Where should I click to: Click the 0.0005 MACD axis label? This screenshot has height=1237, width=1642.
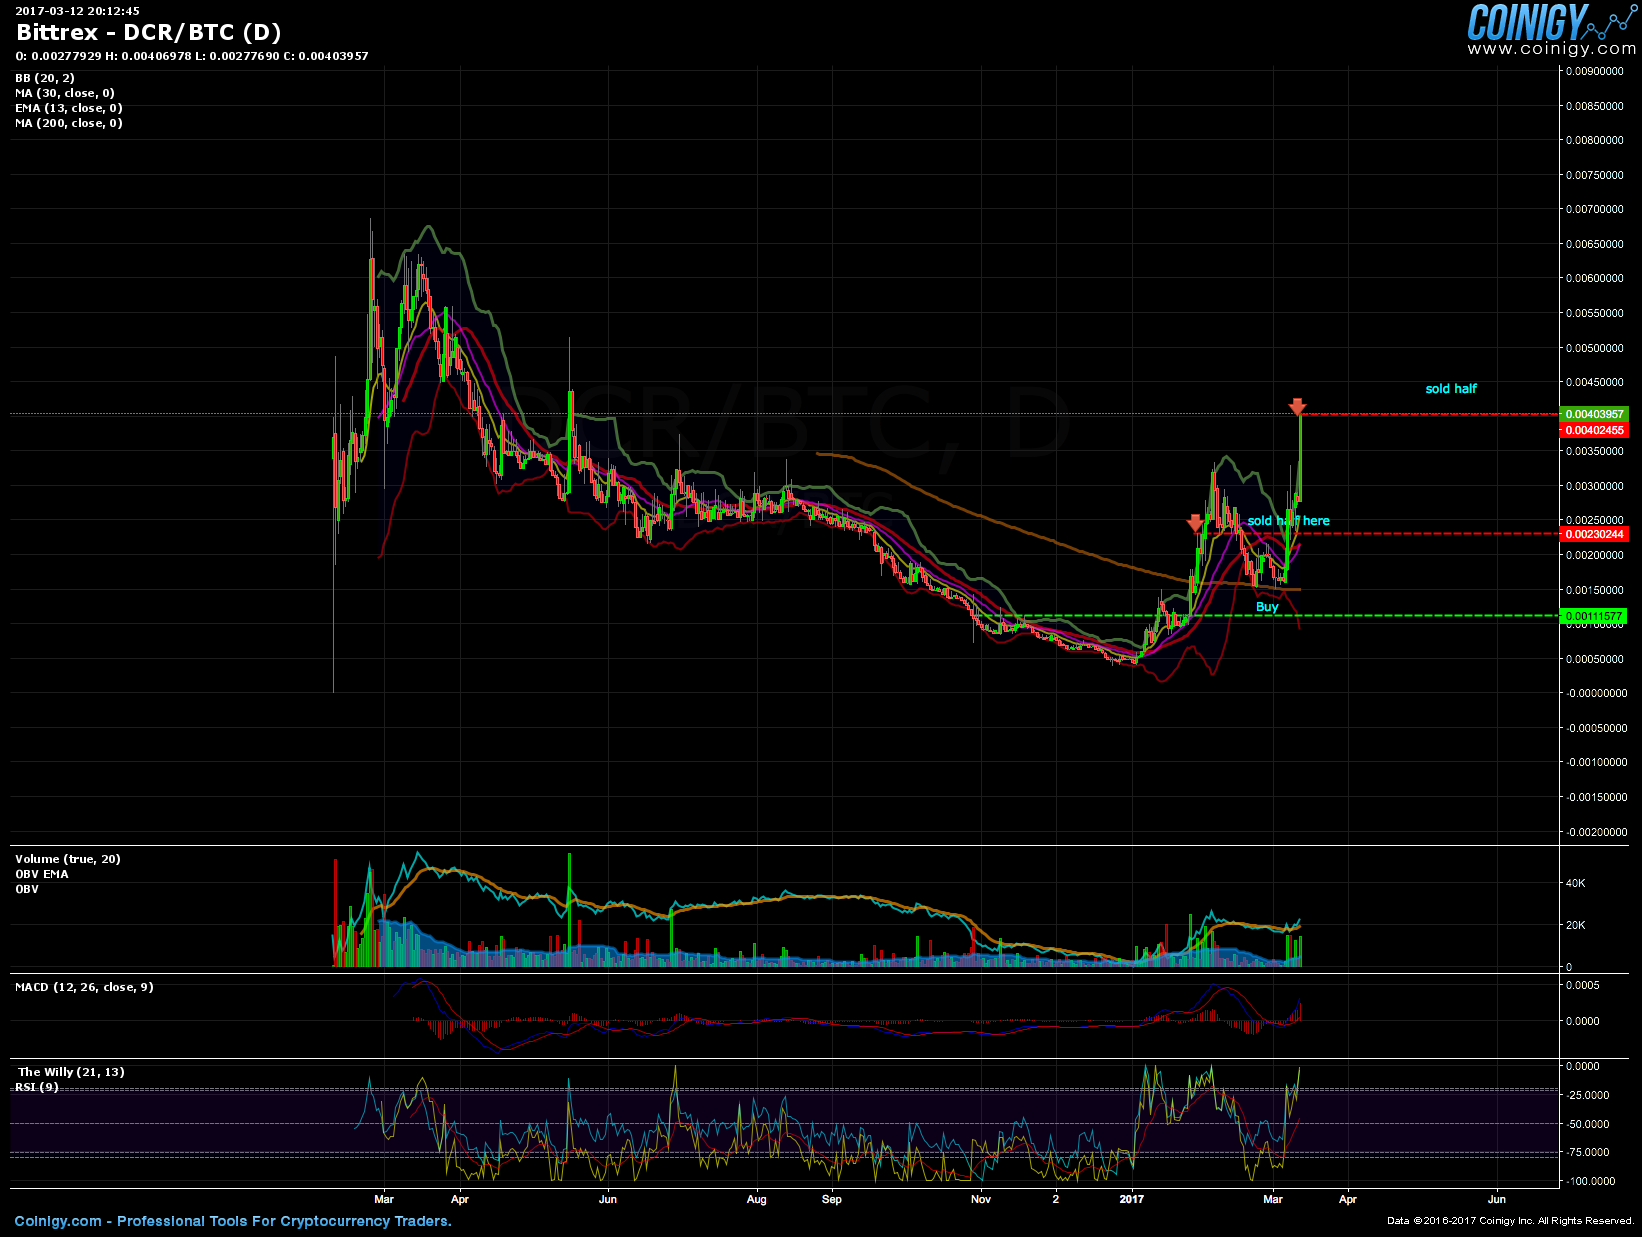coord(1582,985)
